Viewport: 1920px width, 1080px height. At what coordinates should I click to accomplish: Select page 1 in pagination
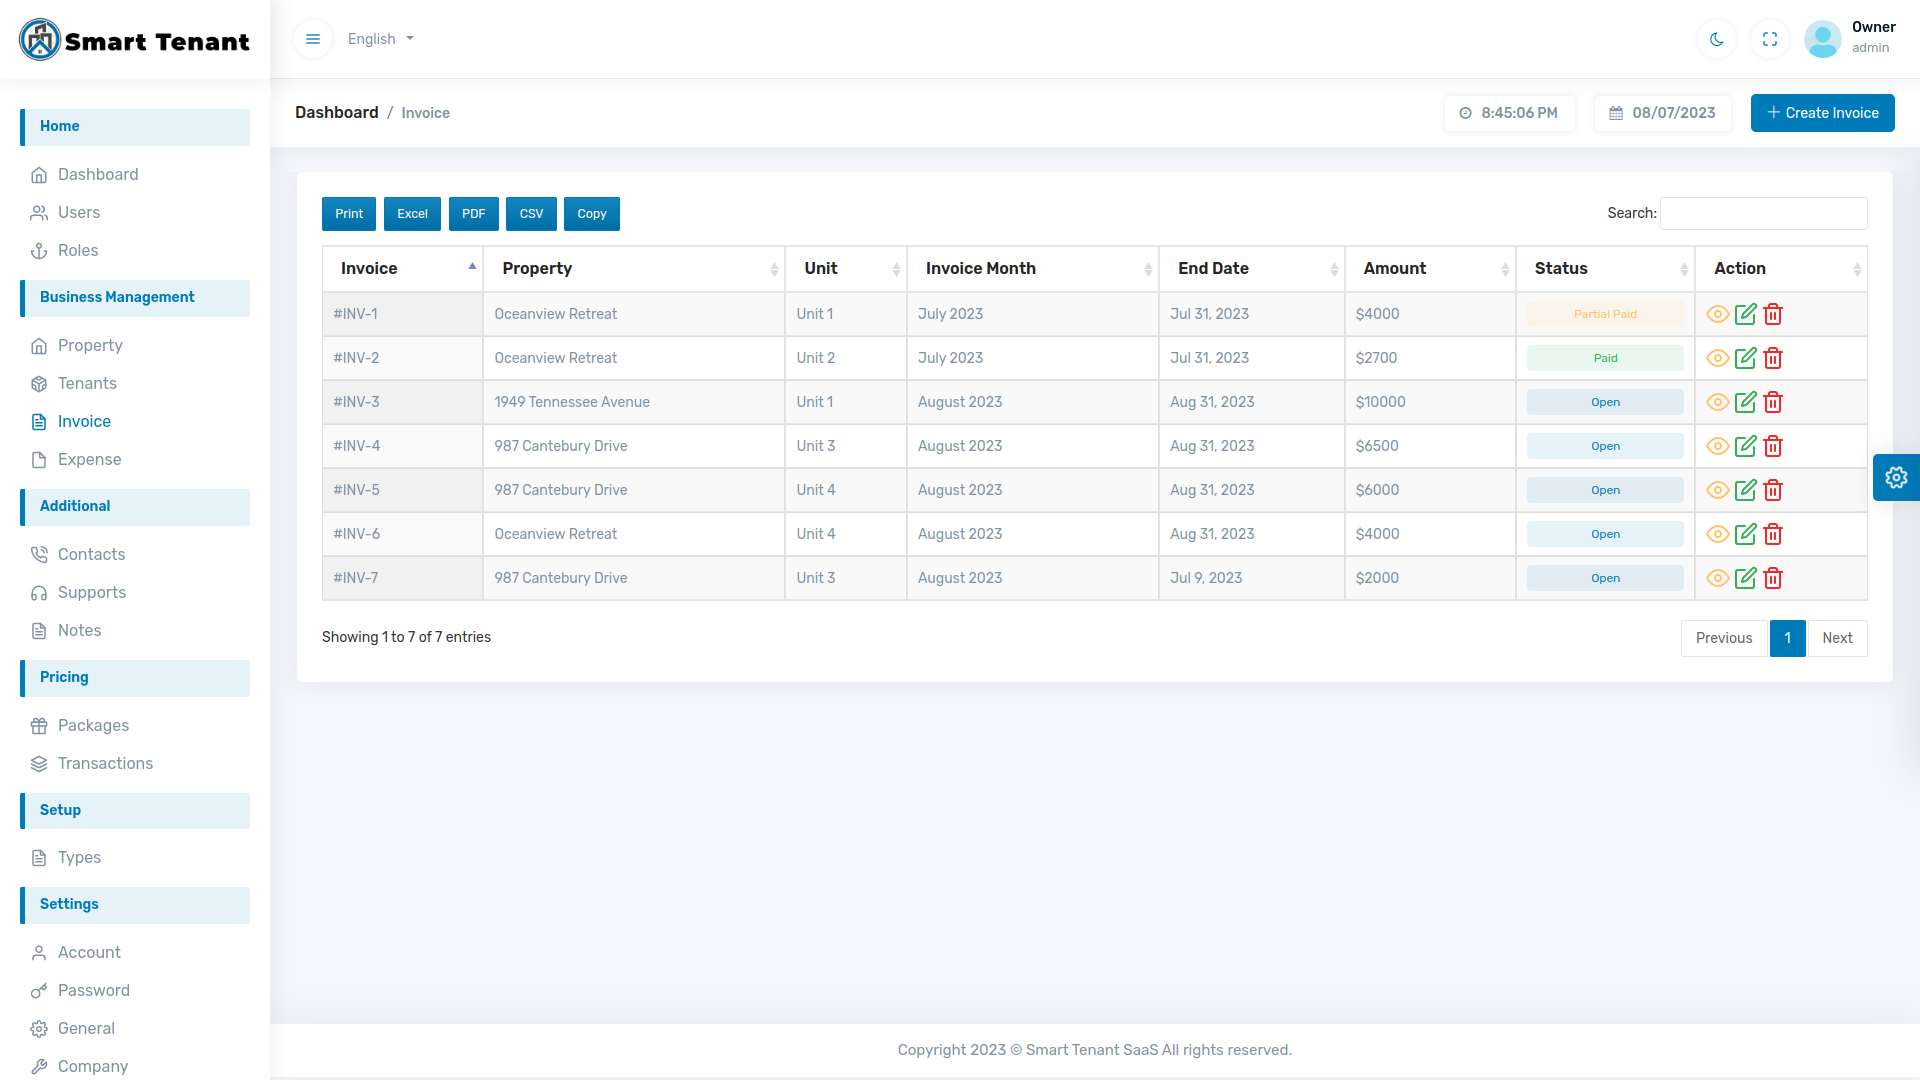[1788, 638]
